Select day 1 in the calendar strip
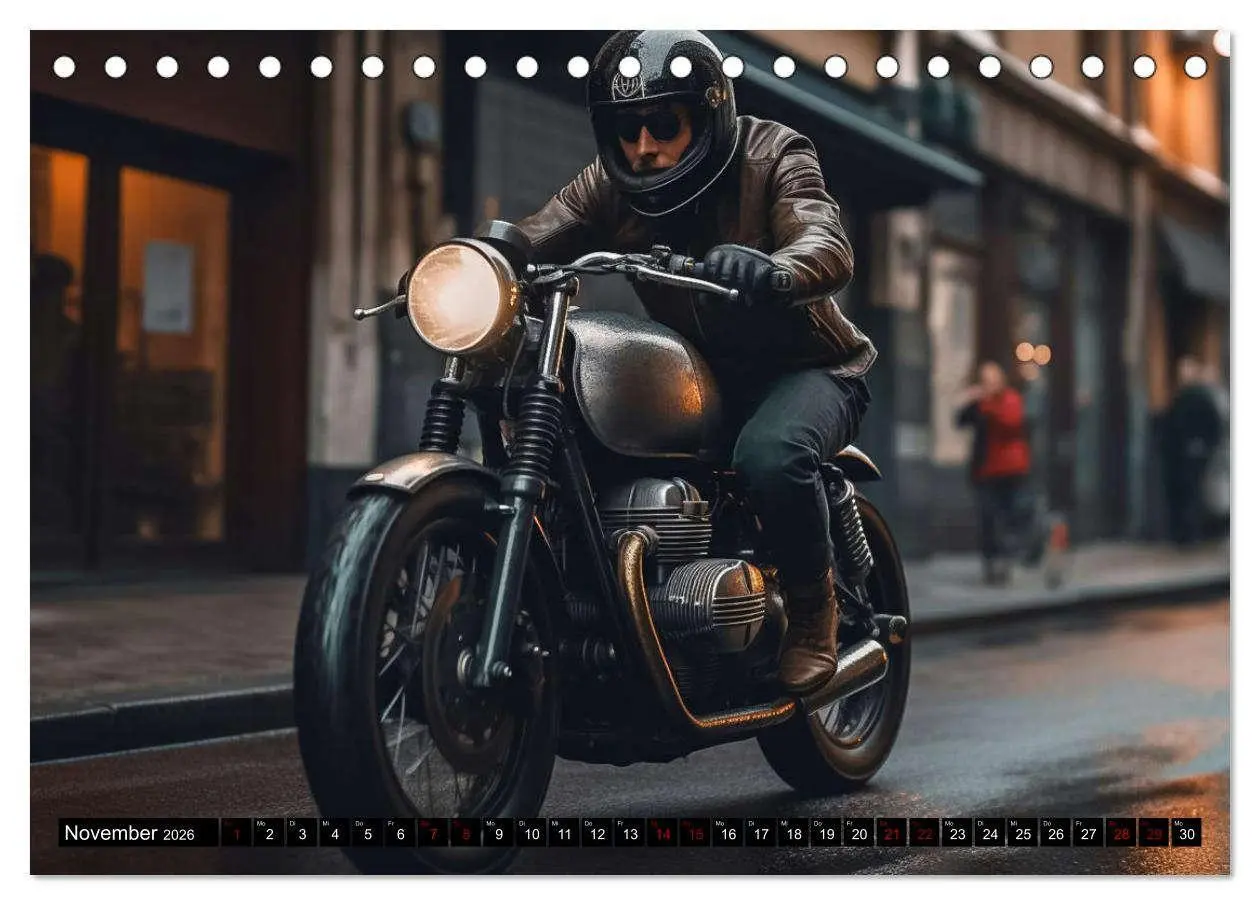 click(x=236, y=833)
